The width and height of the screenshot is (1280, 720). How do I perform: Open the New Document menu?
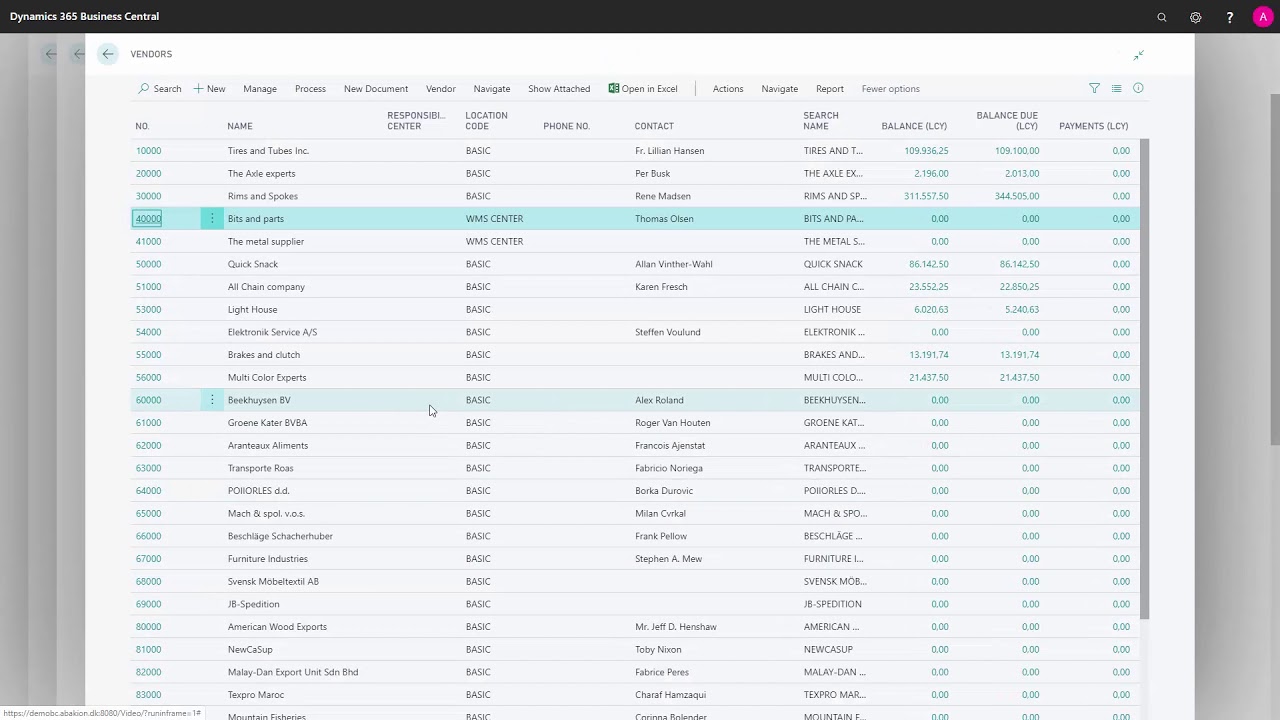click(376, 89)
